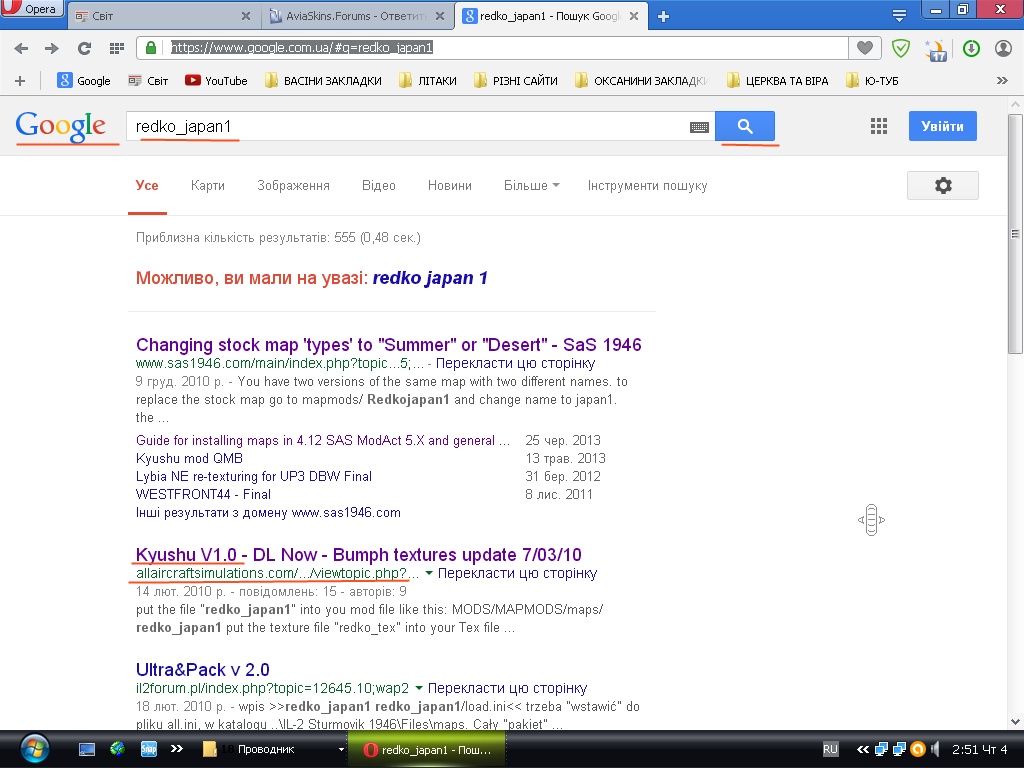Open Lybia NE re-texturing sublink
Screen dimensions: 1024x768
tap(254, 477)
